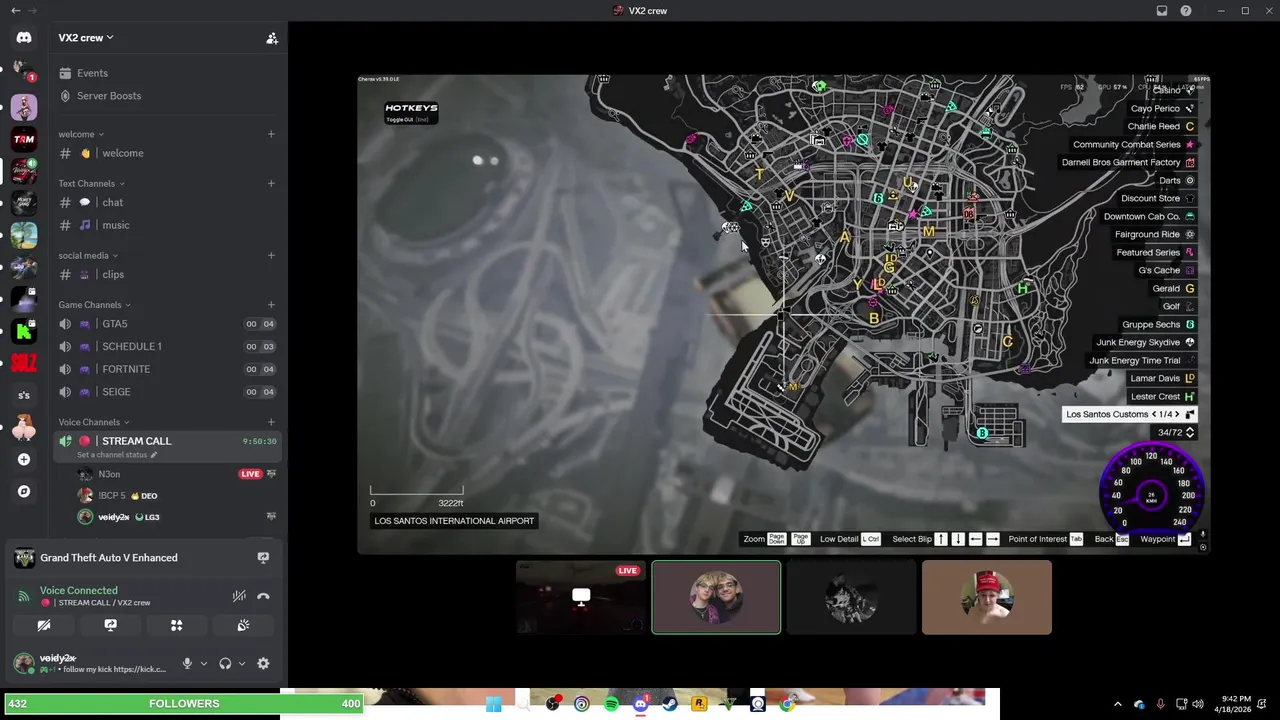Screen dimensions: 1280x720
Task: Collapse the Text Channels category
Action: (91, 184)
